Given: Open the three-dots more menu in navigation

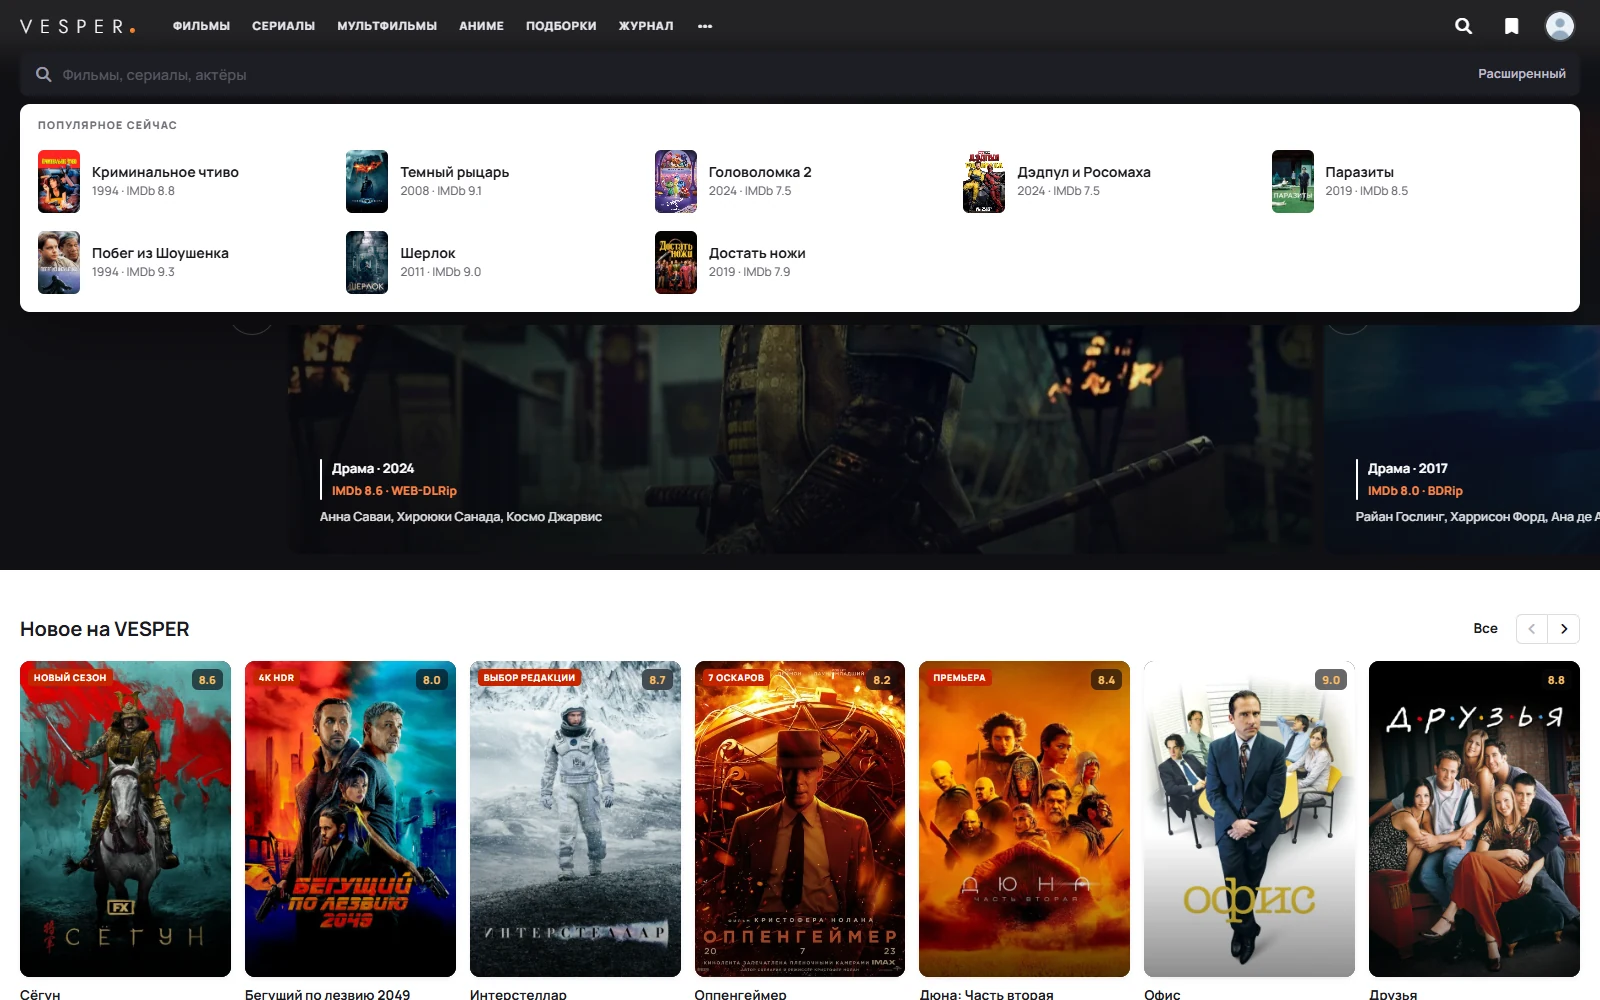Looking at the screenshot, I should point(705,26).
